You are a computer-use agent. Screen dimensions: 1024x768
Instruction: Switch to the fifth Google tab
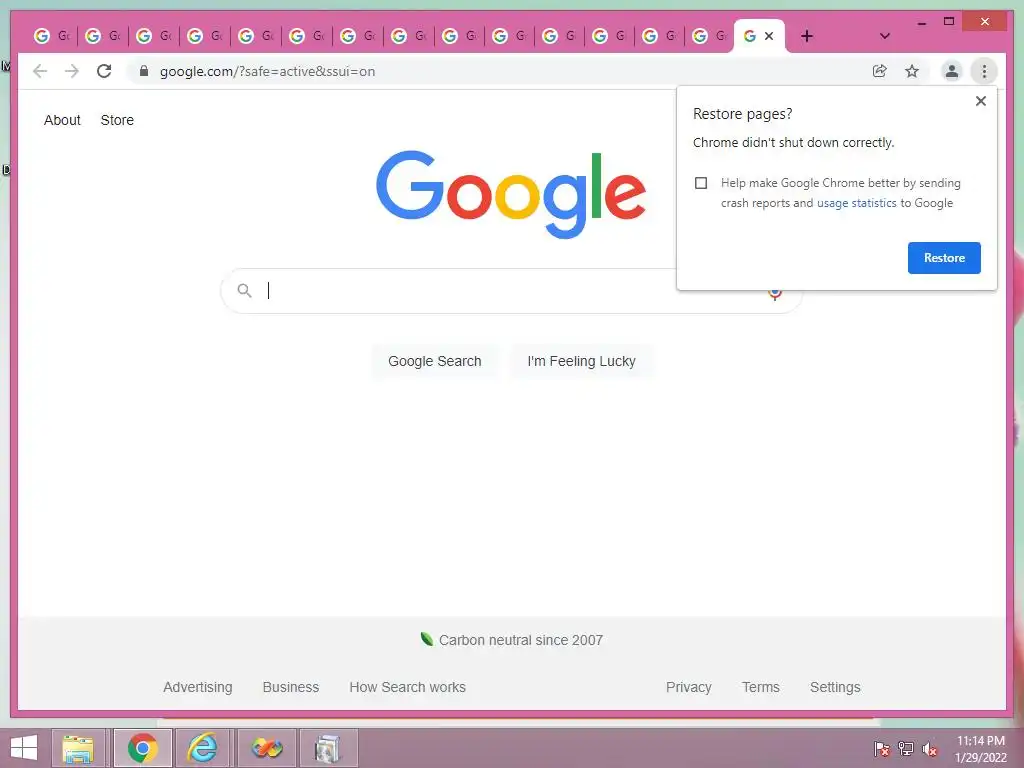(256, 36)
